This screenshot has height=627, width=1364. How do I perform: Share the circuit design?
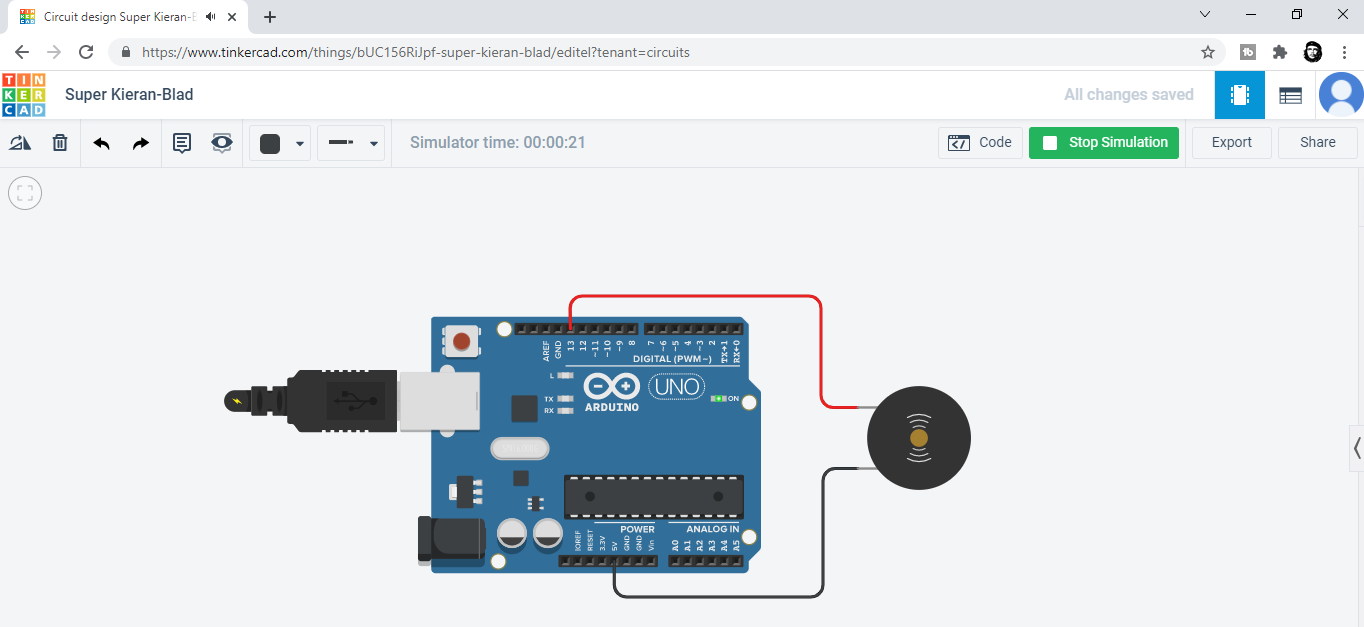pos(1318,143)
